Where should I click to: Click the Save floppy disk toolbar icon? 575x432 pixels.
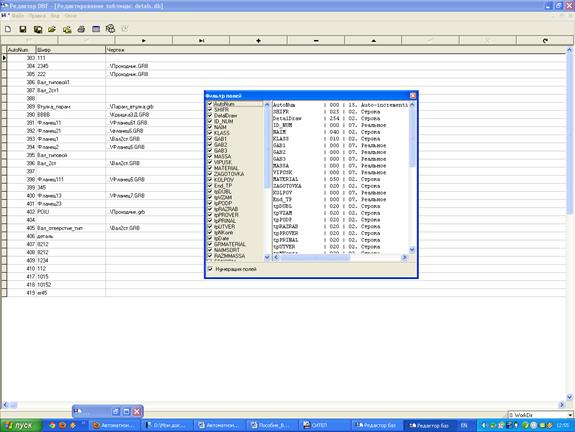[x=23, y=29]
